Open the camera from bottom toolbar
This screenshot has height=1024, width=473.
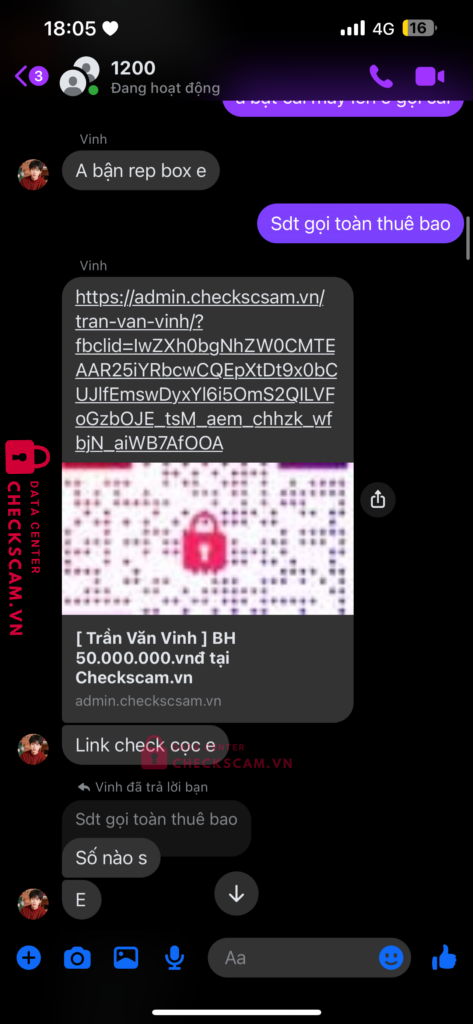coord(77,958)
